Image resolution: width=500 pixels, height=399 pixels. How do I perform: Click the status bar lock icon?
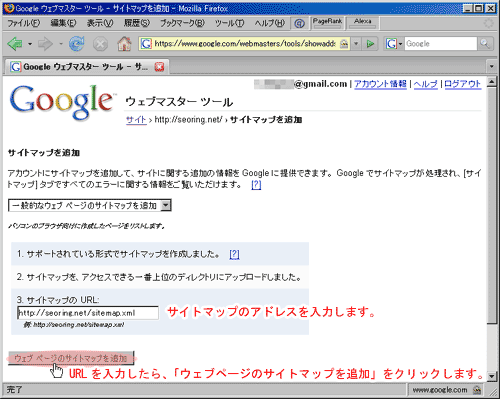pyautogui.click(x=477, y=389)
